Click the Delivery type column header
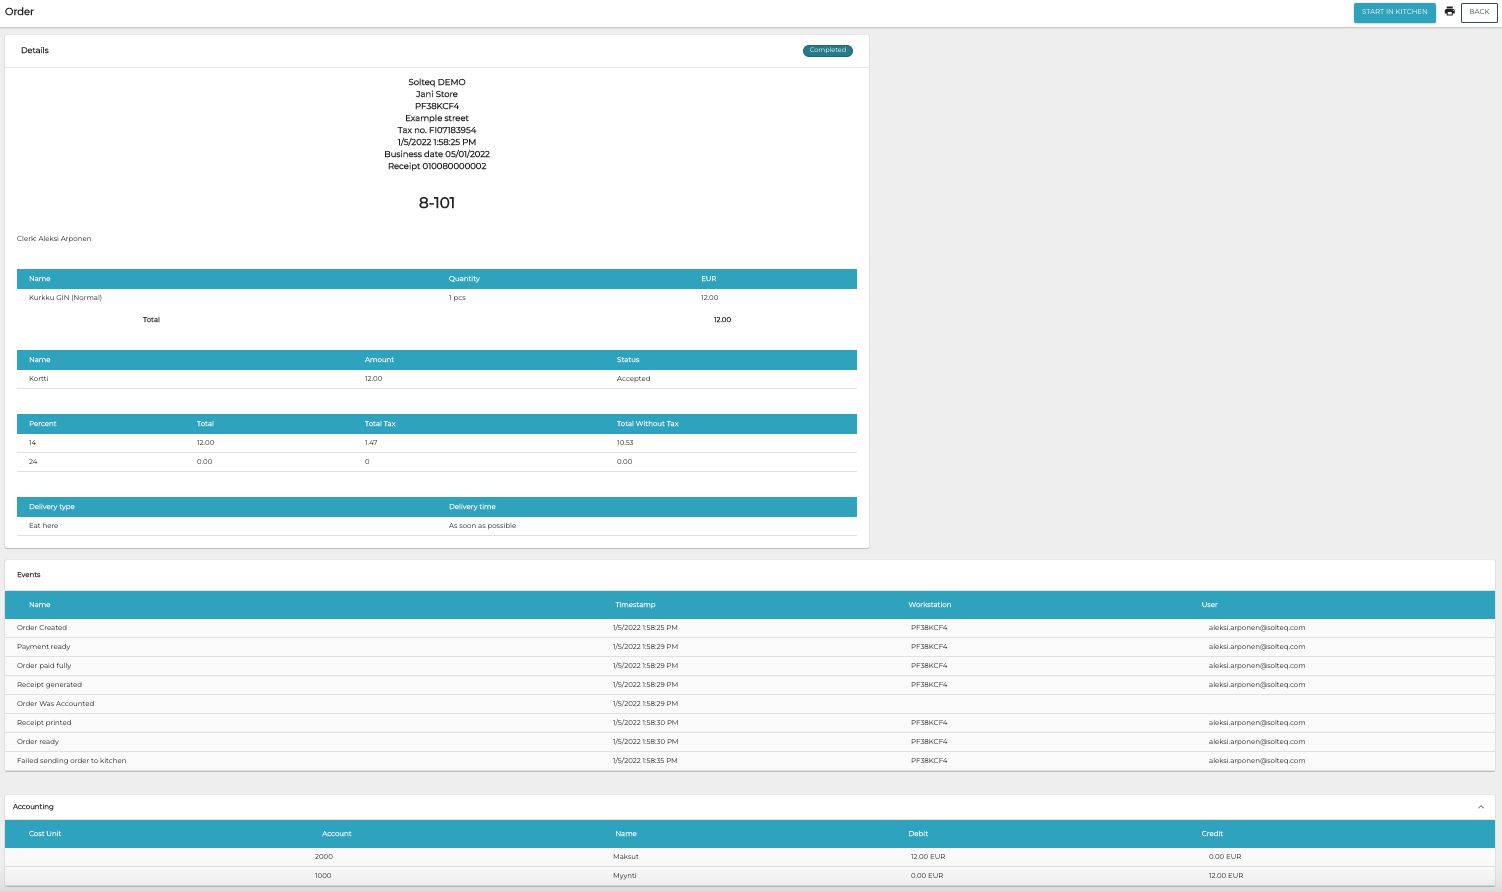Viewport: 1502px width, 892px height. click(x=52, y=507)
